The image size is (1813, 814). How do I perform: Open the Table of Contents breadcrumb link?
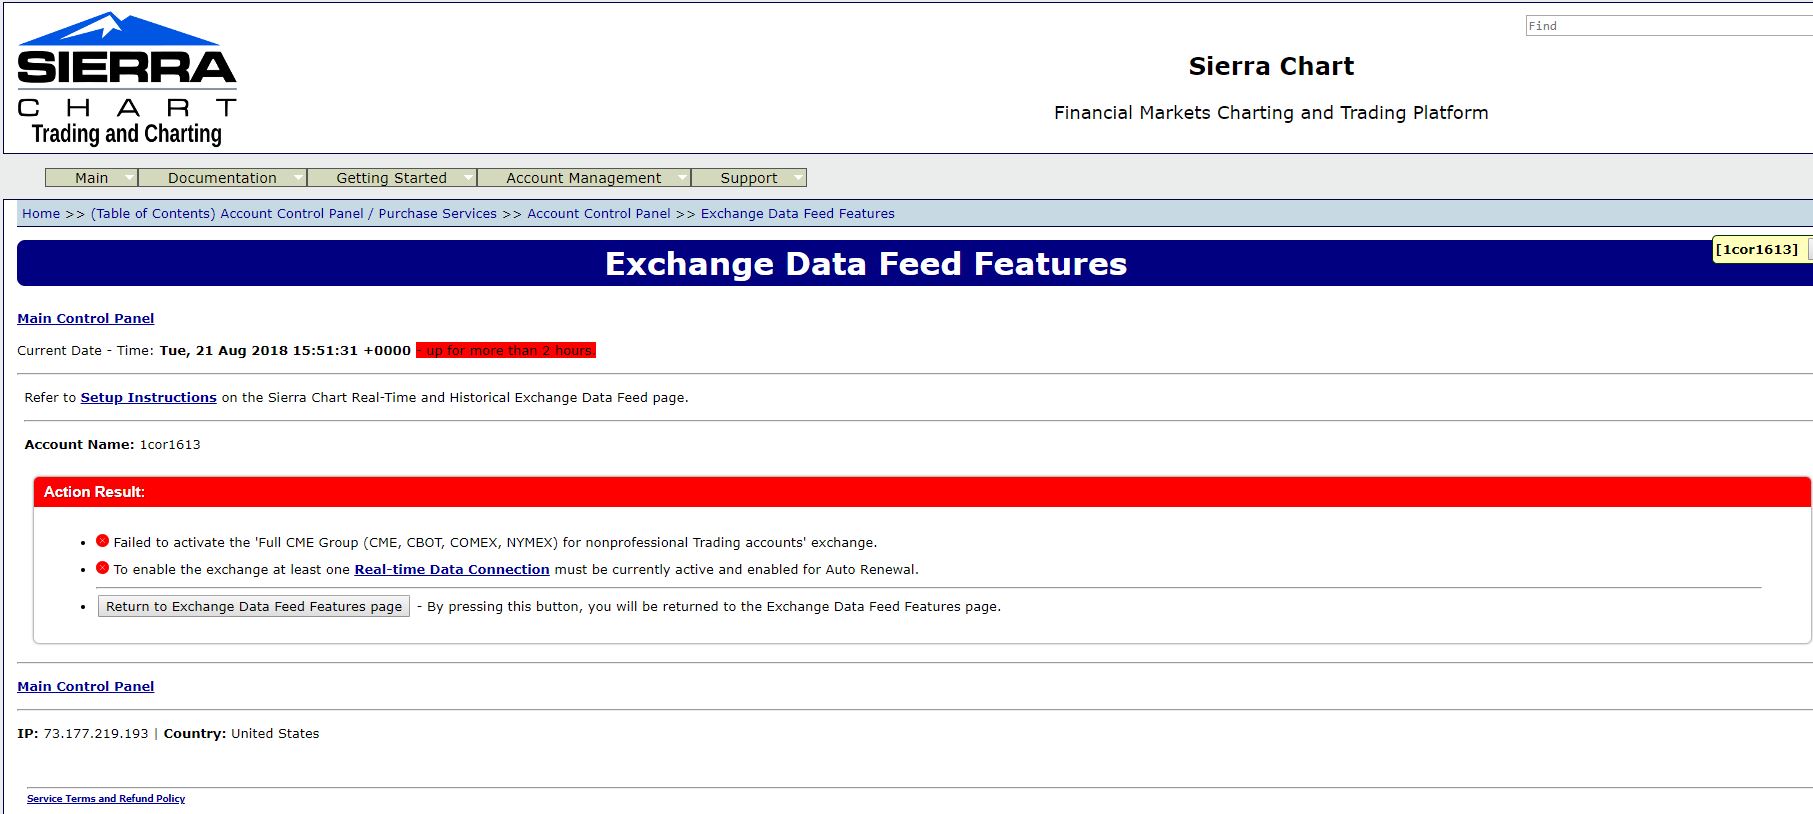pos(294,214)
